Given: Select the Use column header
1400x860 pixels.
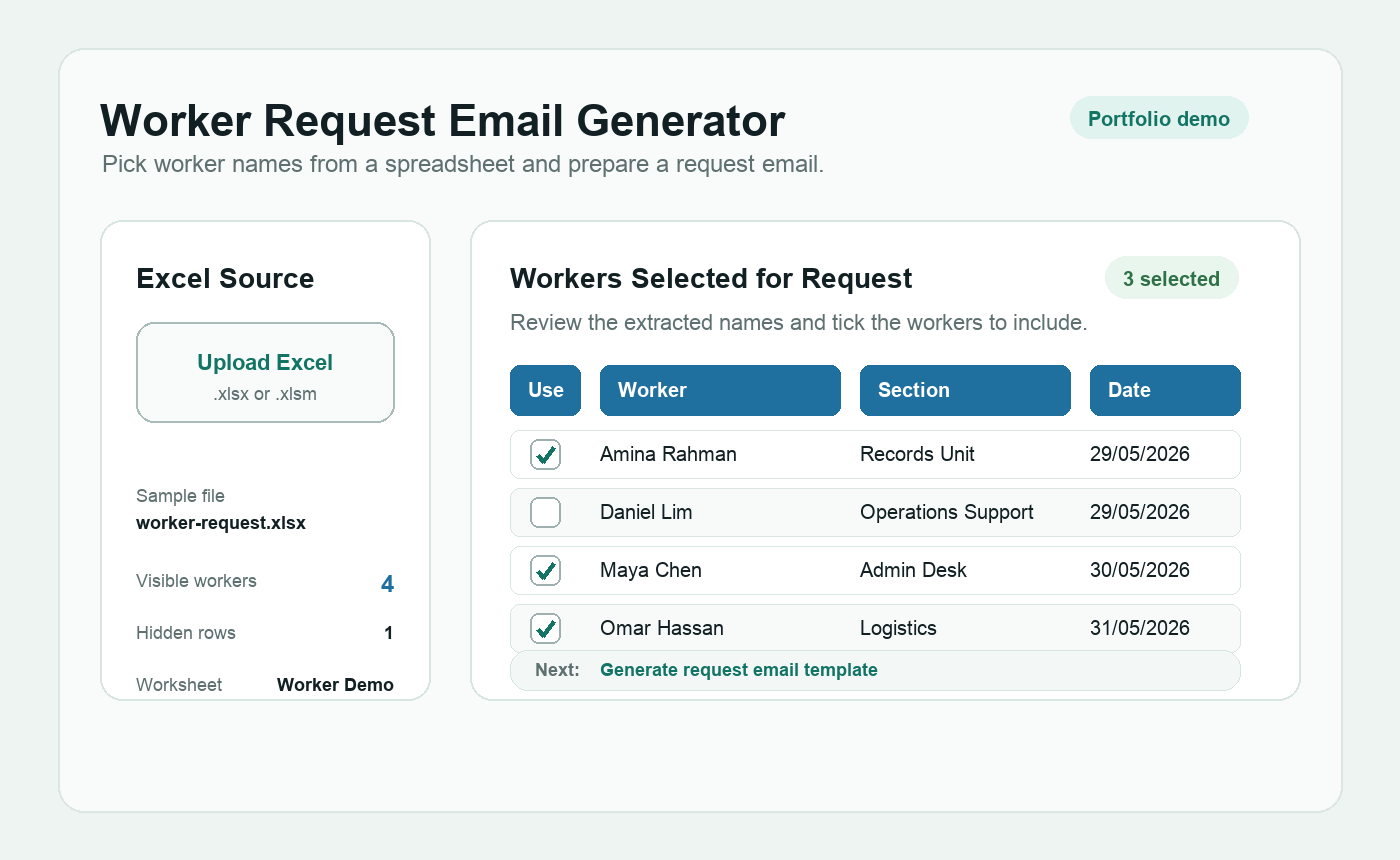Looking at the screenshot, I should tap(545, 390).
